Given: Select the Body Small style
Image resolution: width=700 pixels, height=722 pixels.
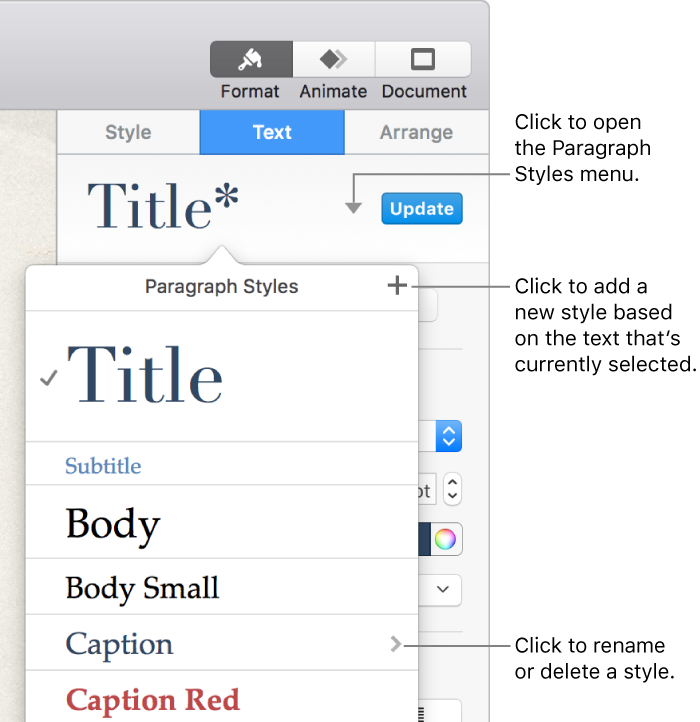Looking at the screenshot, I should click(222, 587).
